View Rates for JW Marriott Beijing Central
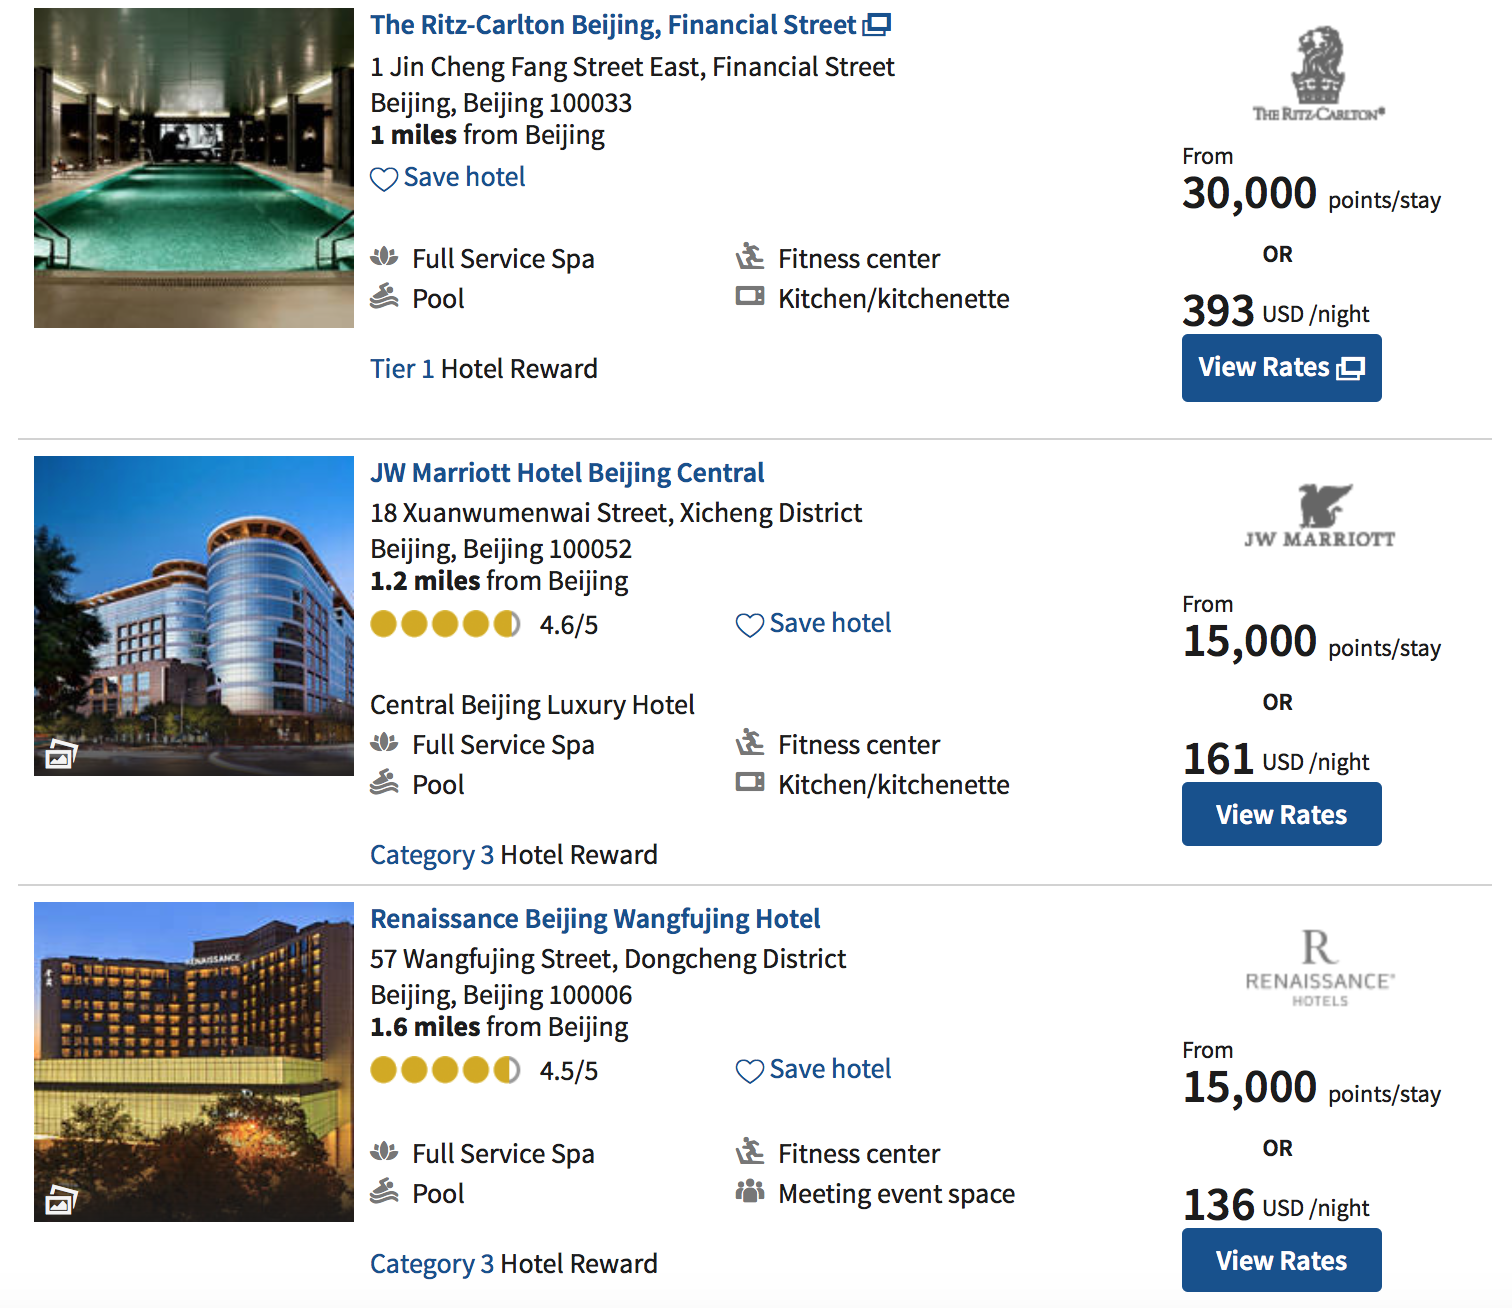Viewport: 1512px width, 1308px height. [1281, 814]
